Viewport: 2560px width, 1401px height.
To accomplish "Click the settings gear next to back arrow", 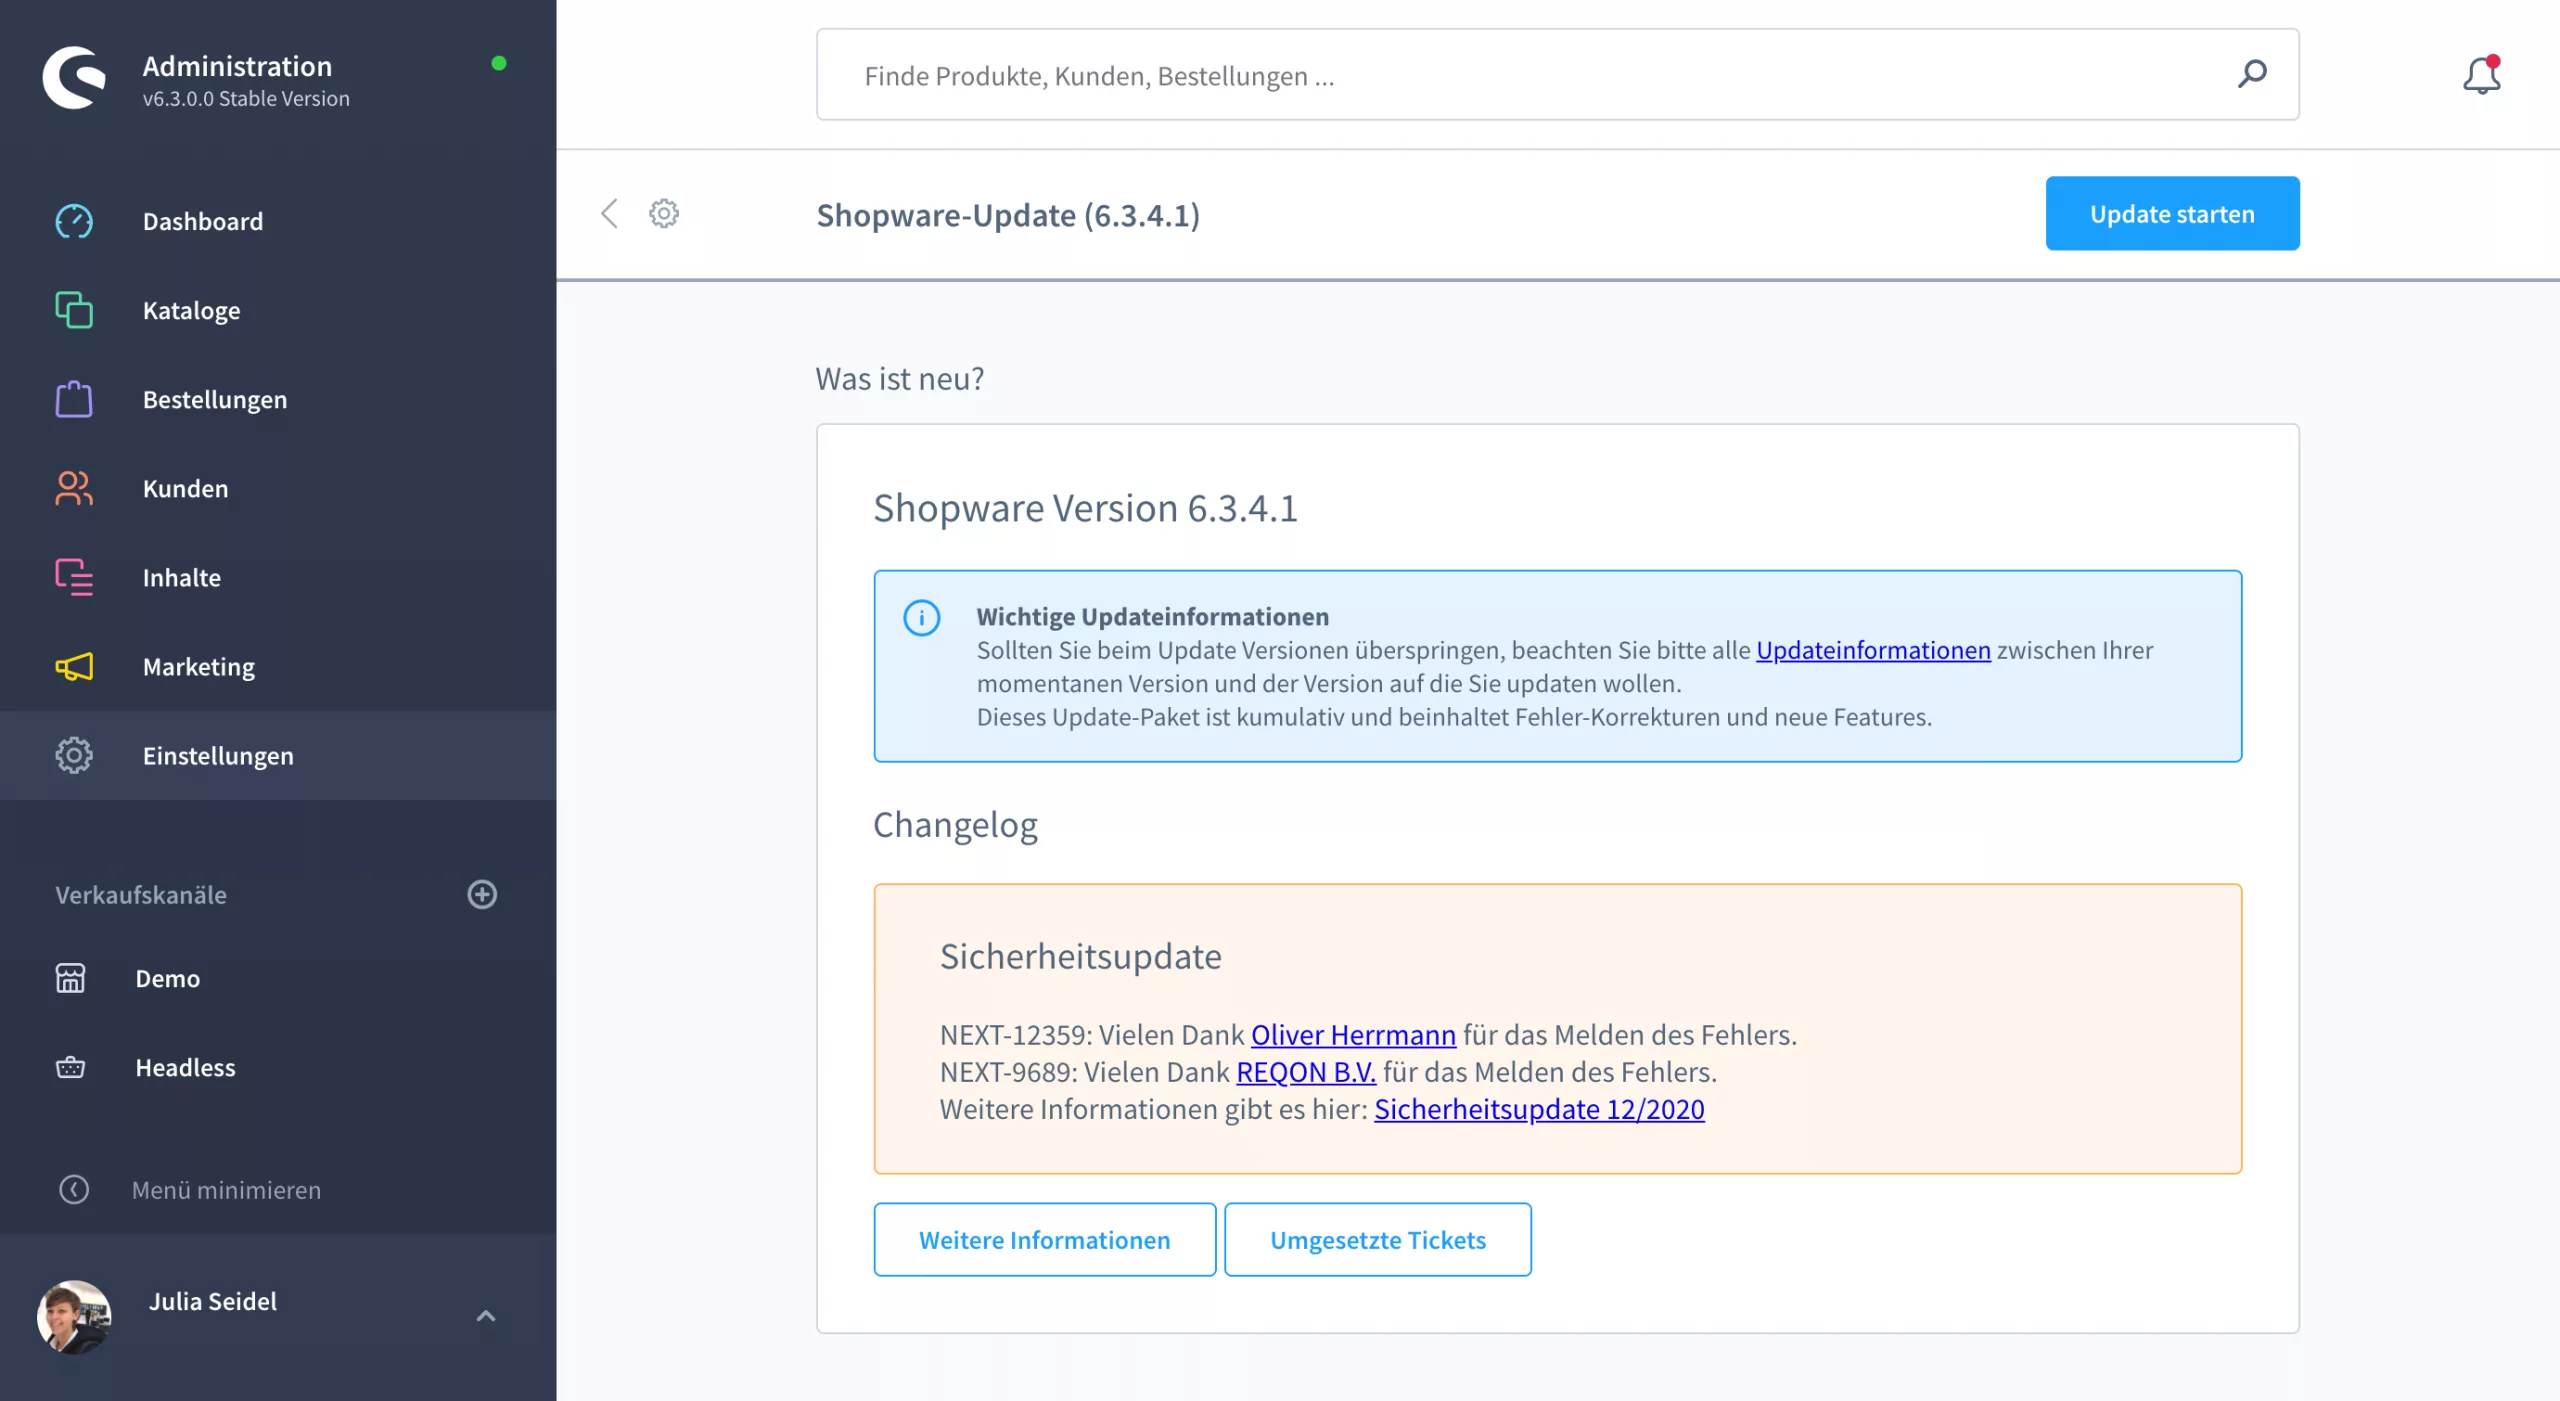I will coord(664,213).
